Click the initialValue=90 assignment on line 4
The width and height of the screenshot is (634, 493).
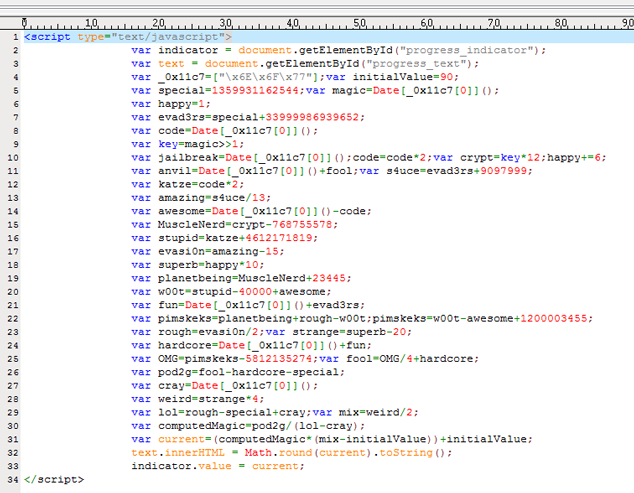pos(402,77)
